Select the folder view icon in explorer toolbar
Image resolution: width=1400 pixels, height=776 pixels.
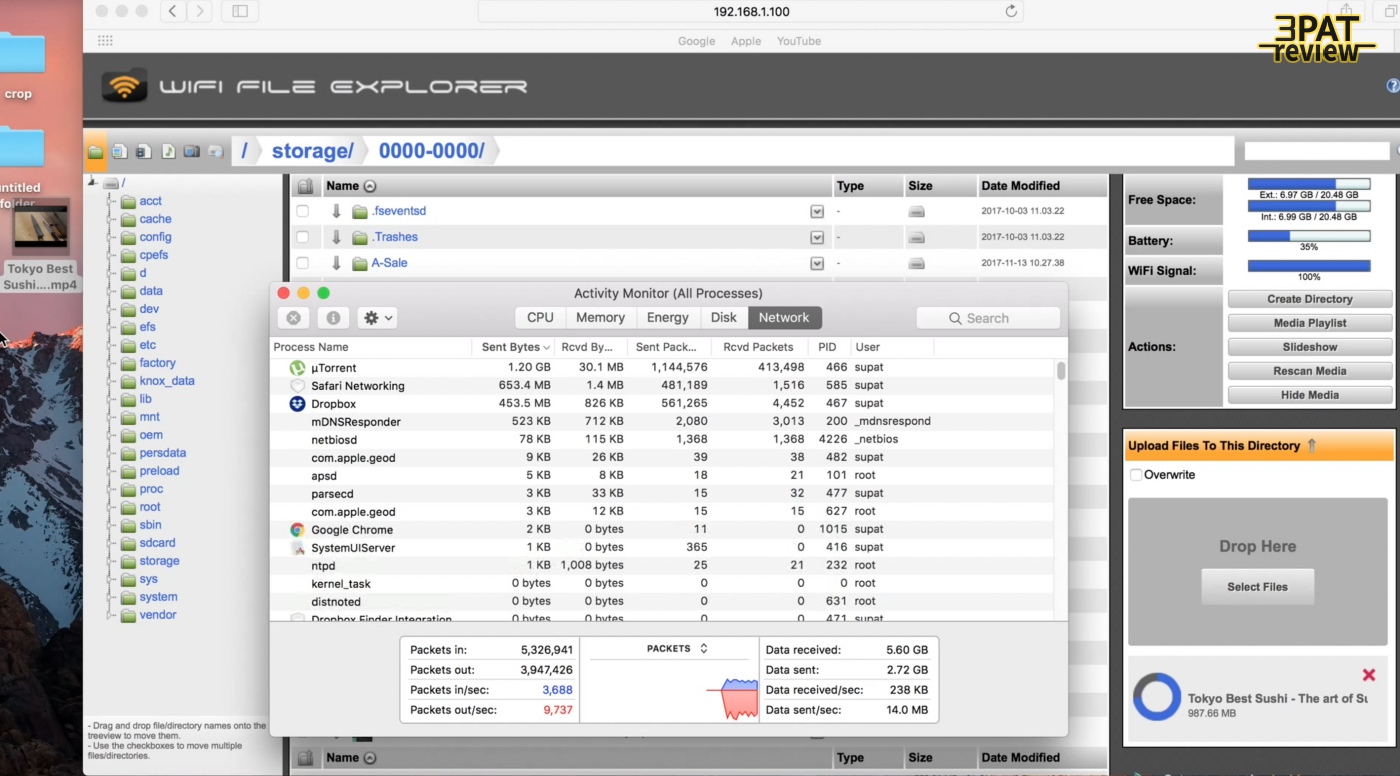tap(95, 152)
